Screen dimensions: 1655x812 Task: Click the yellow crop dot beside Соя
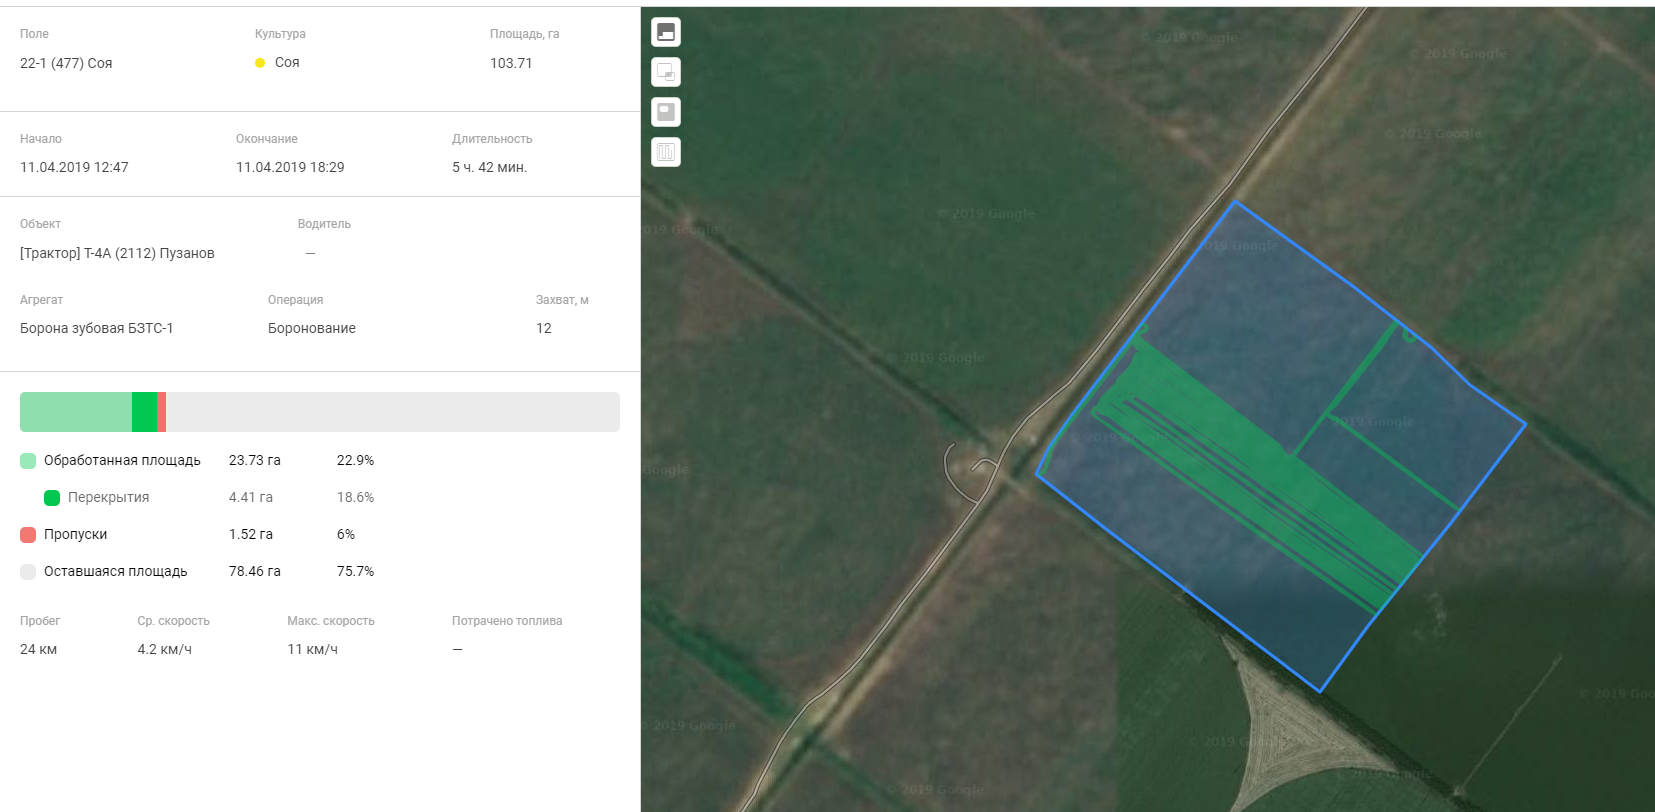pyautogui.click(x=260, y=63)
